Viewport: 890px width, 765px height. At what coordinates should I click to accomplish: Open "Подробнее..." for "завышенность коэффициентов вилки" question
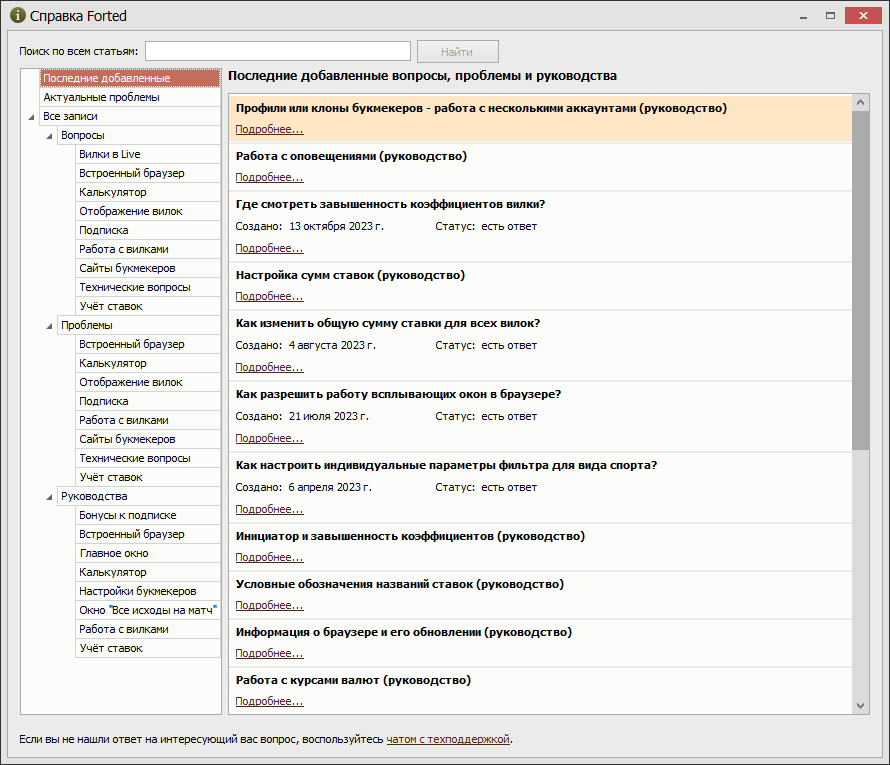[270, 249]
